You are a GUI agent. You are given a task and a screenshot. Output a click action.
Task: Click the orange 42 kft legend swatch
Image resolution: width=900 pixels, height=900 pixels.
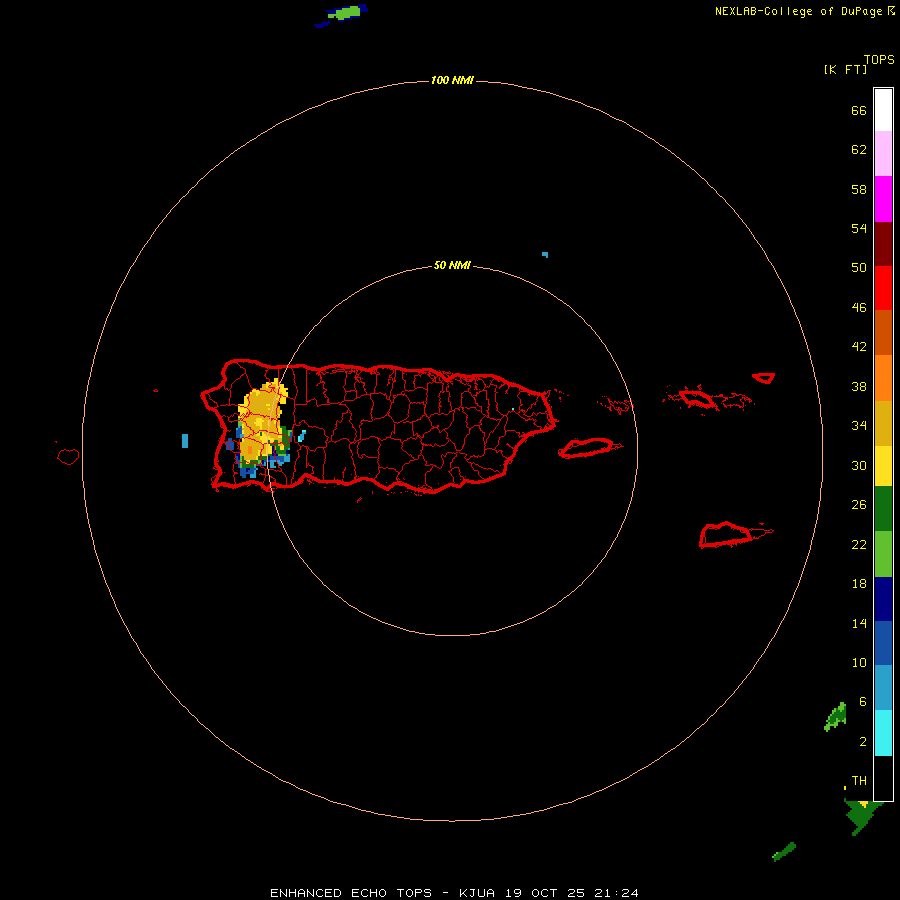[x=883, y=378]
